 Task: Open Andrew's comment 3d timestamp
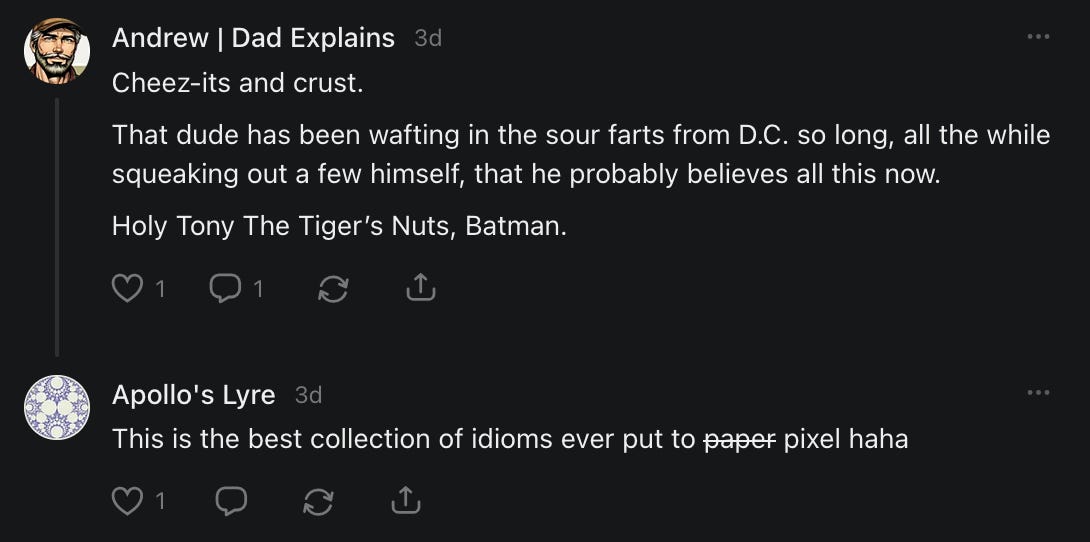point(428,38)
